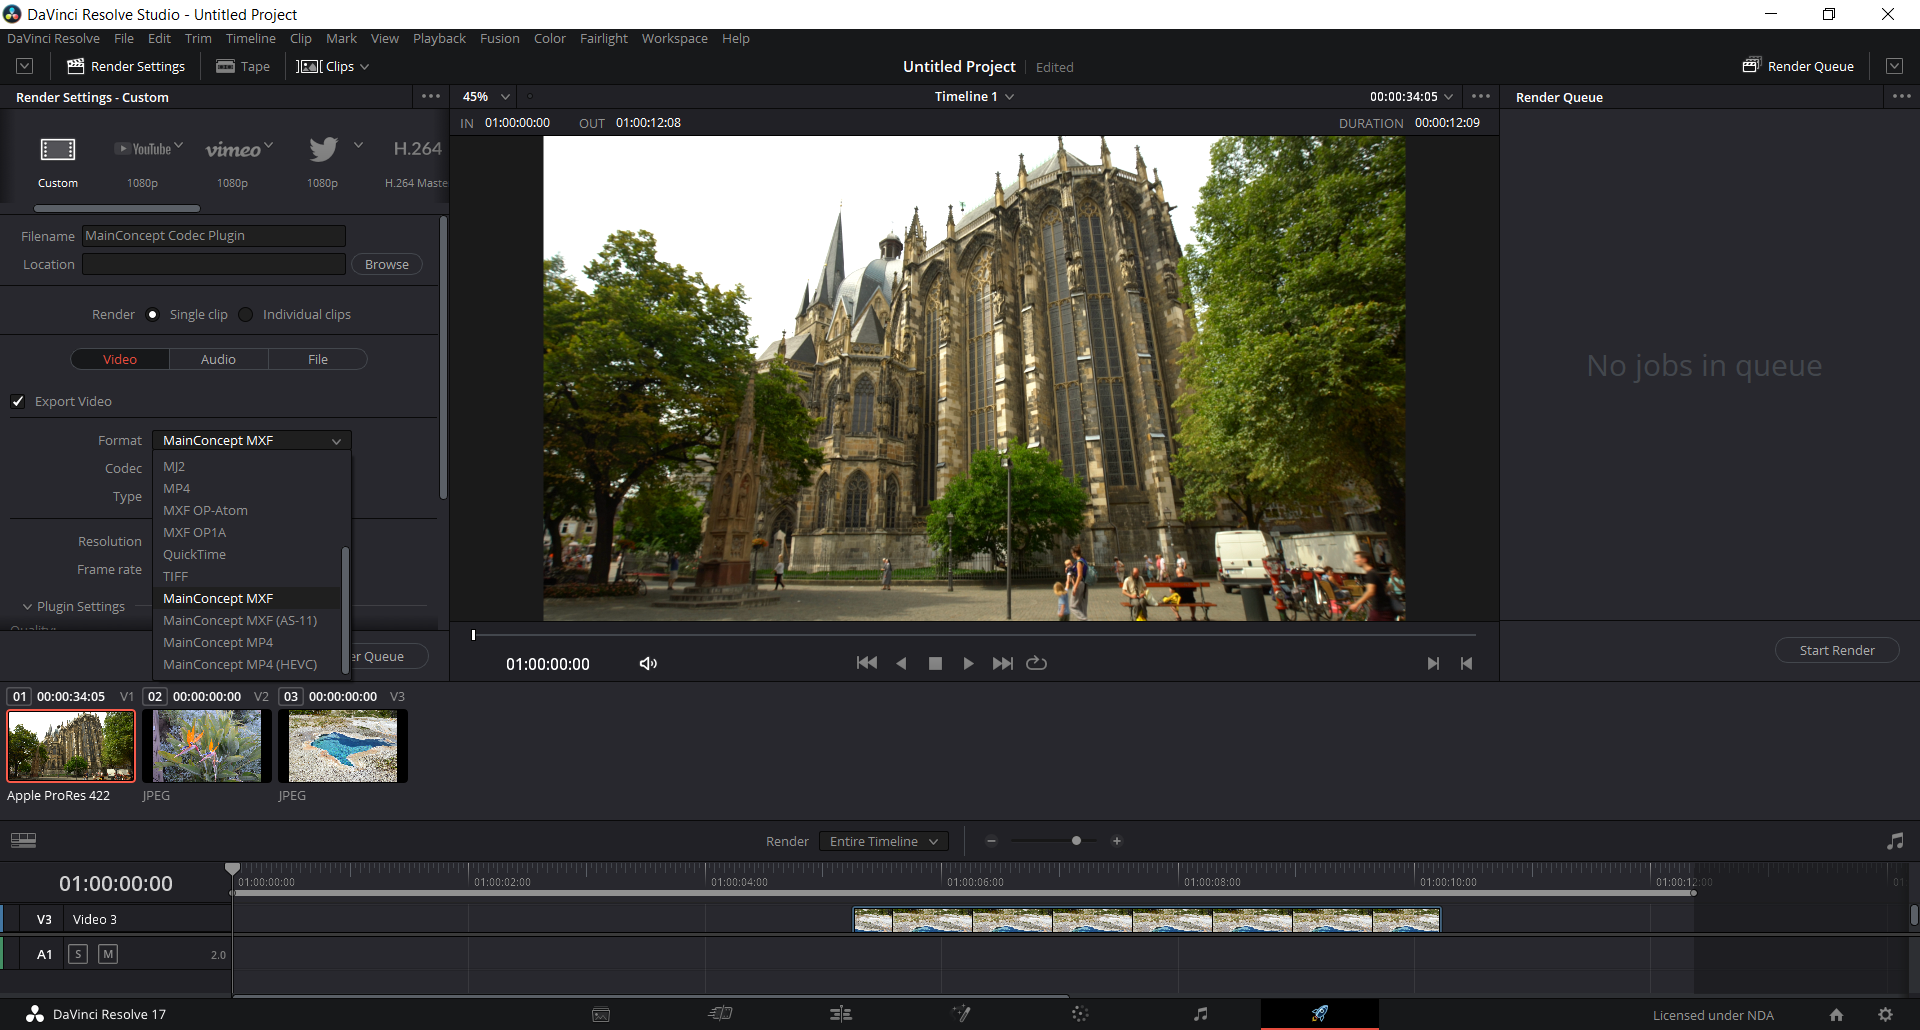Switch to the Edit page
The image size is (1920, 1030).
pyautogui.click(x=841, y=1014)
